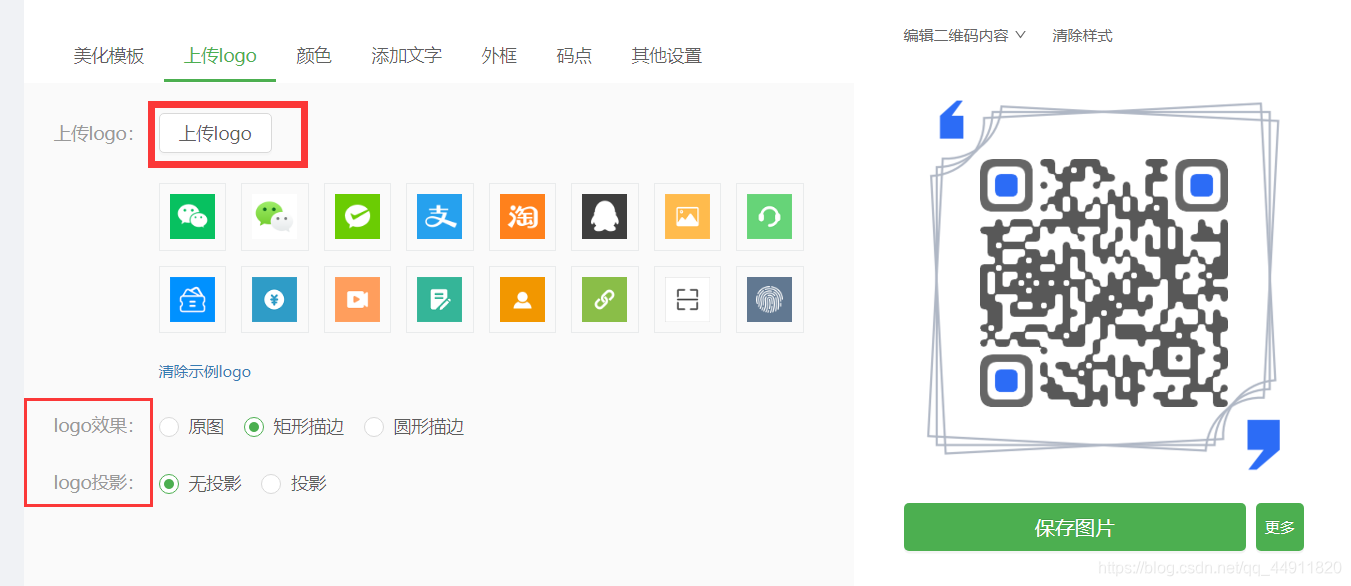This screenshot has height=586, width=1351.
Task: Select the orange video camera logo
Action: click(x=357, y=299)
